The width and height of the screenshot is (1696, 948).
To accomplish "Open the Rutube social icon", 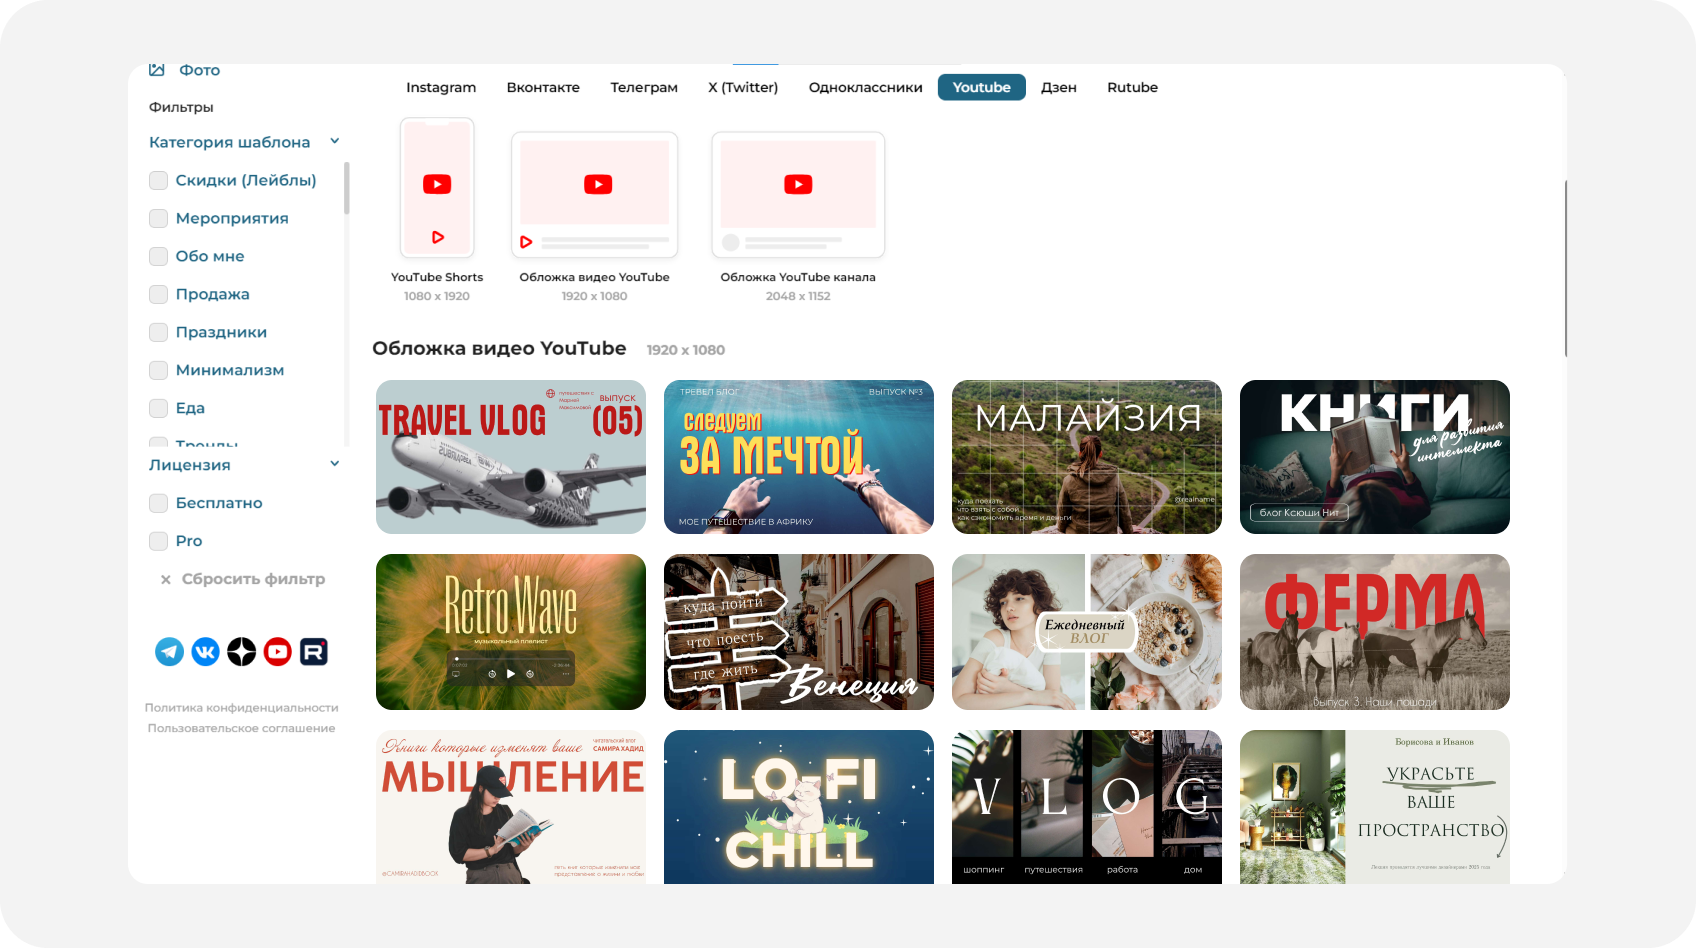I will coord(313,652).
